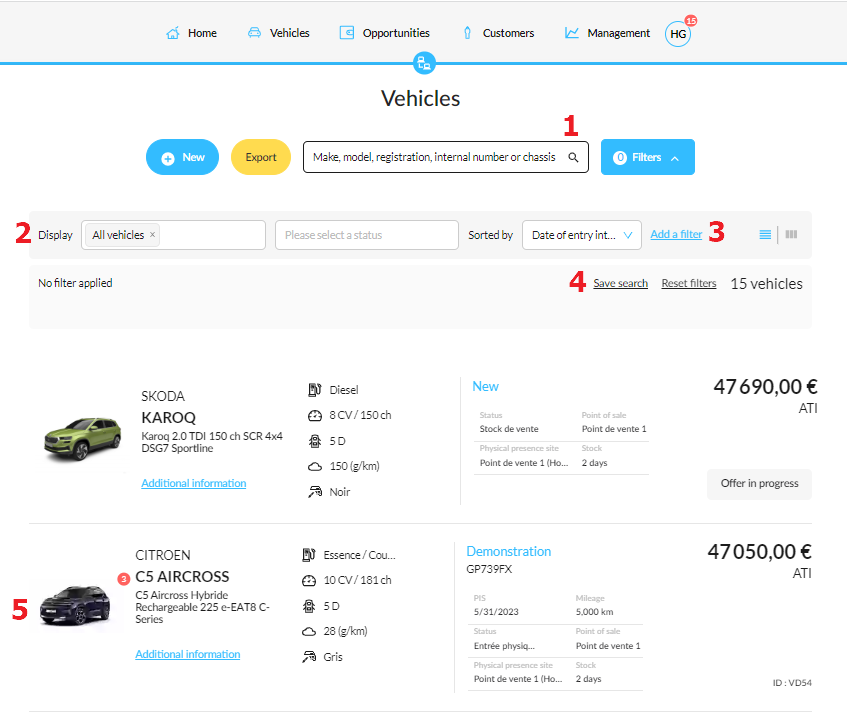Click the 150 (g/km) cloud emission icon
847x722 pixels.
[314, 467]
